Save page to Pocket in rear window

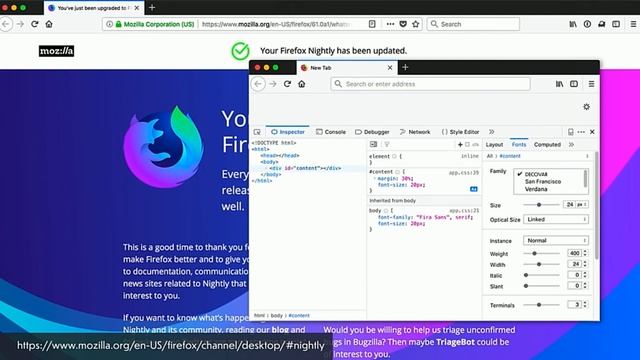point(403,24)
